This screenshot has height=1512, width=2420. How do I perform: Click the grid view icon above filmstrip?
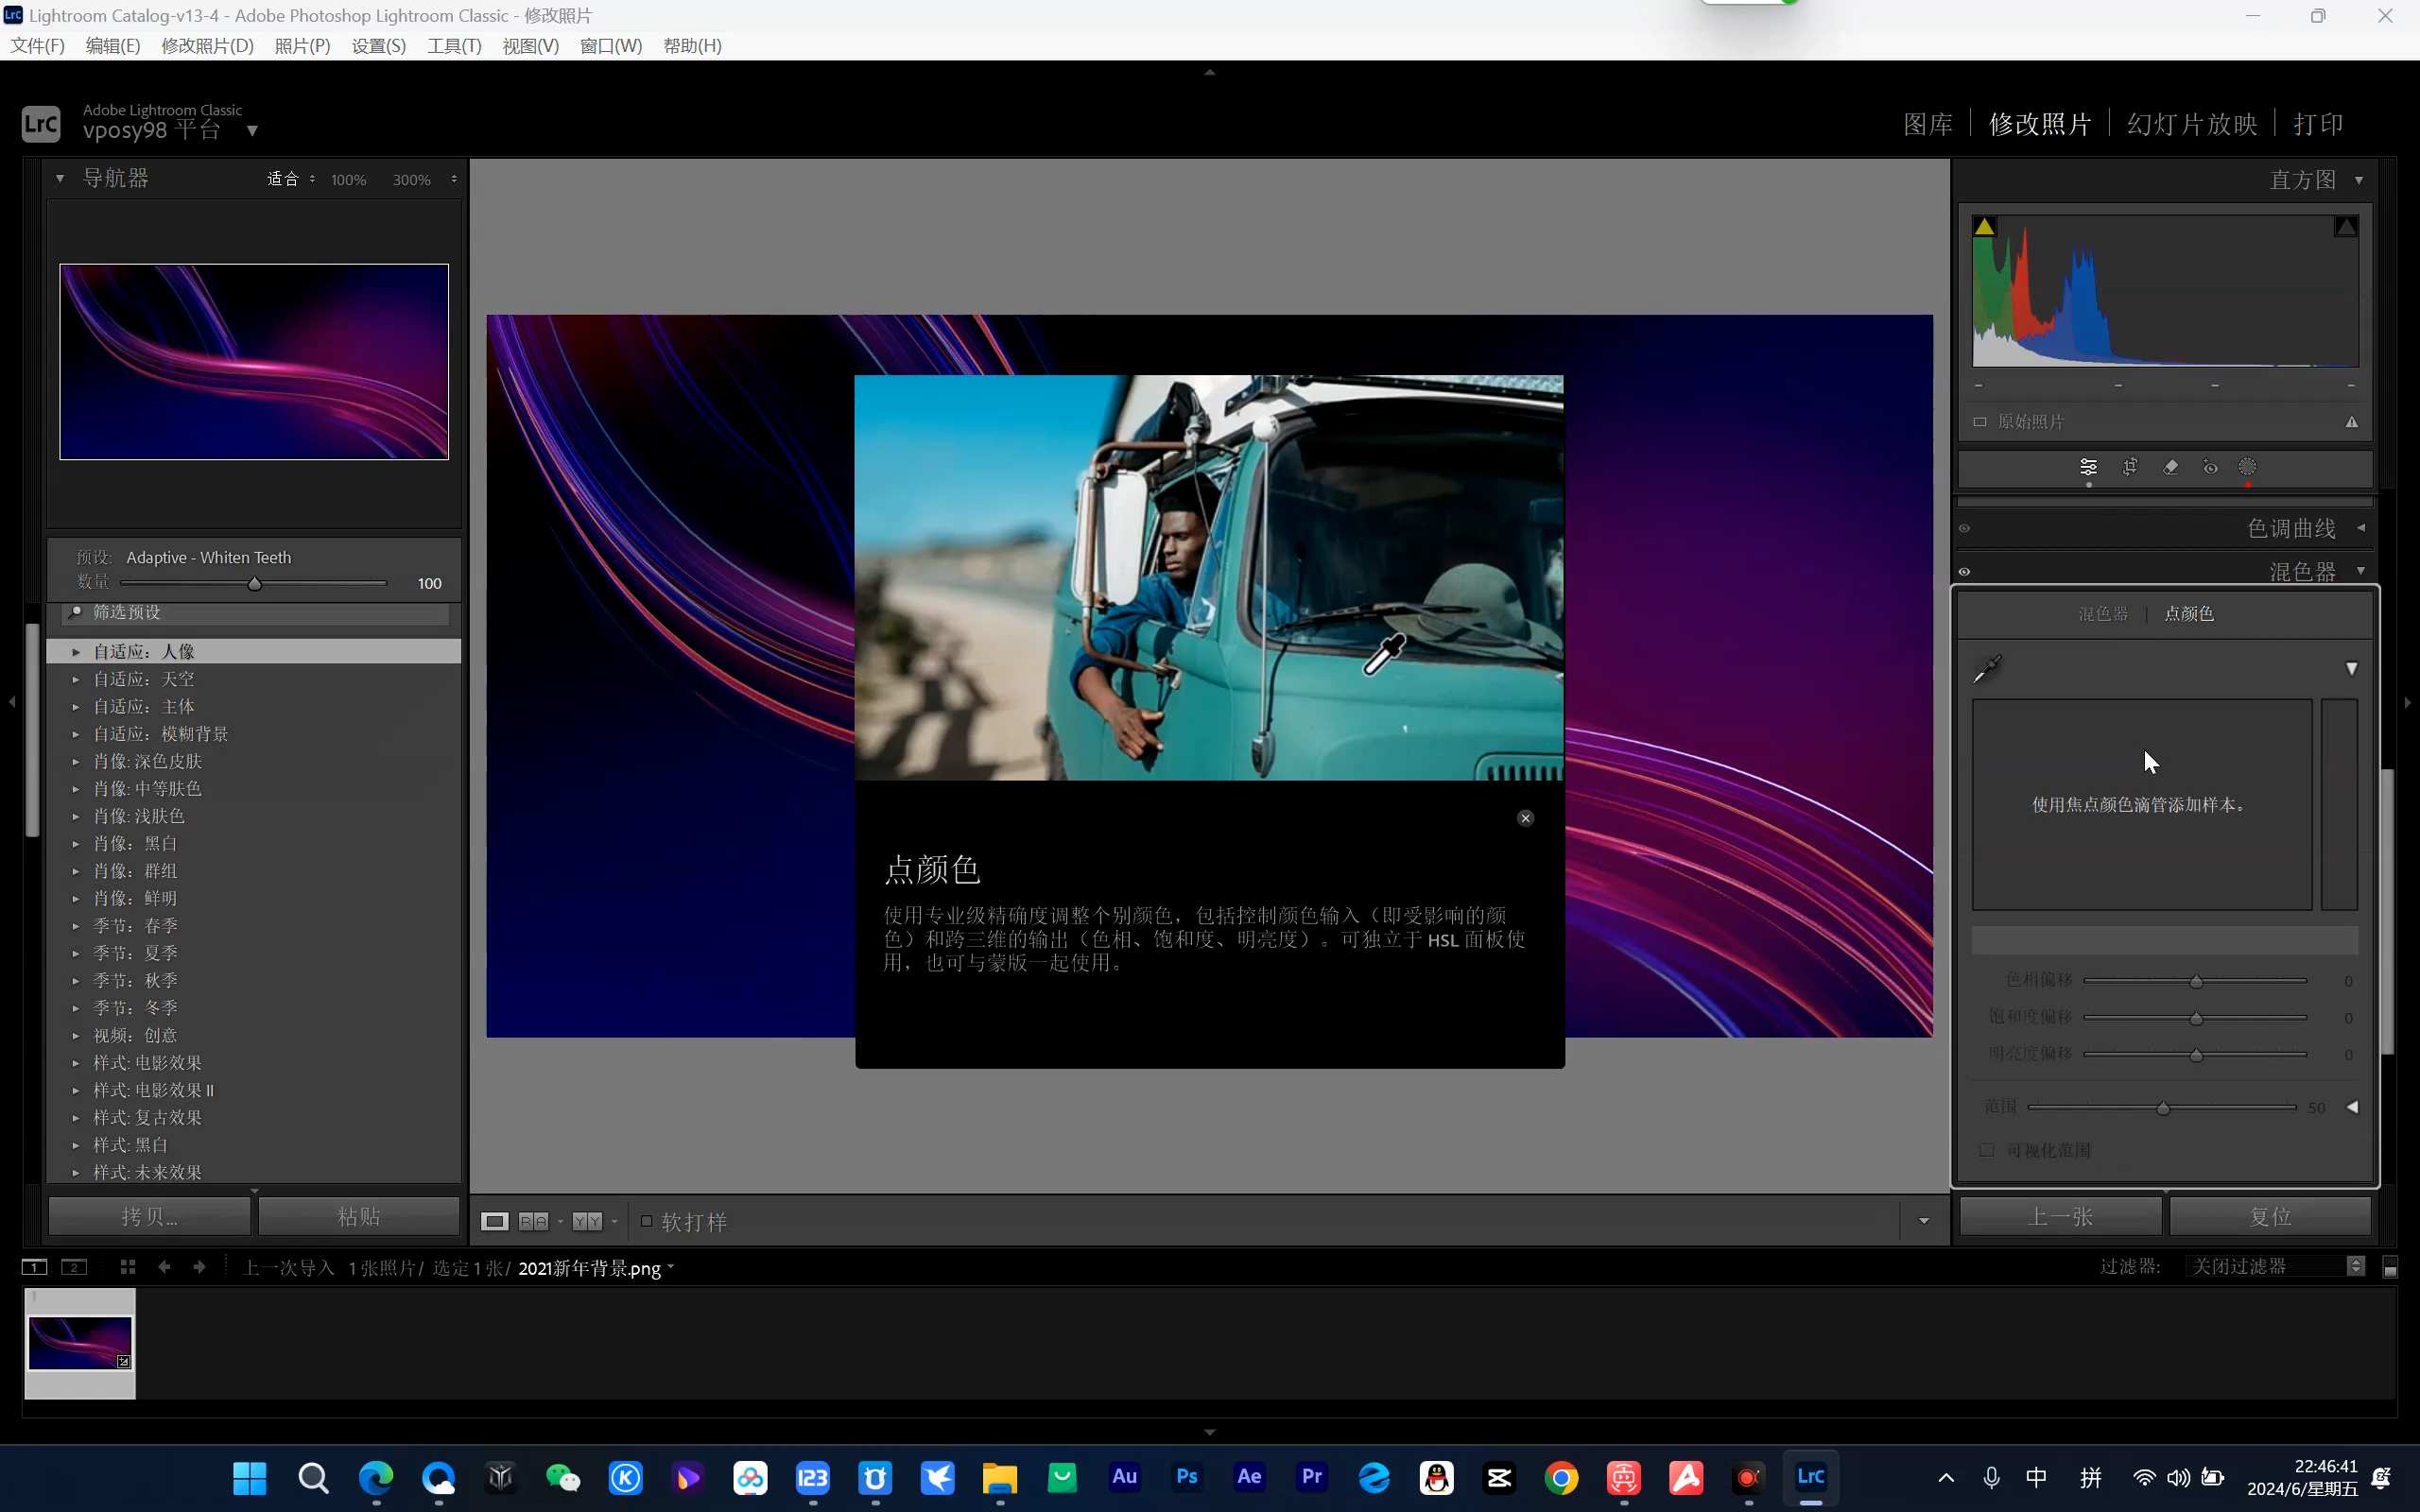click(128, 1267)
